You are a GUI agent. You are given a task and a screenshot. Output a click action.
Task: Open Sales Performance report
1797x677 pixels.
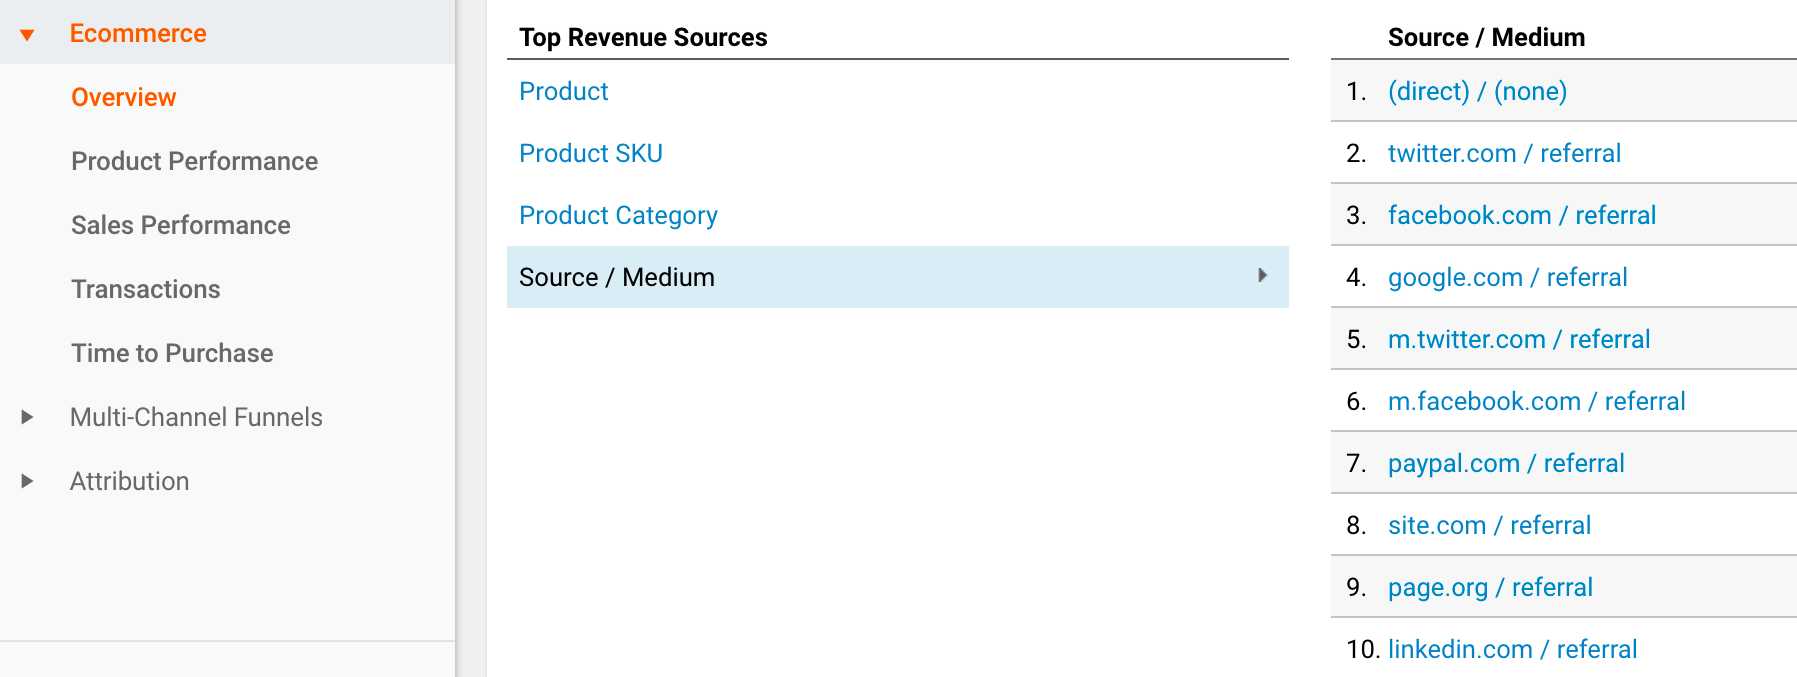[181, 225]
